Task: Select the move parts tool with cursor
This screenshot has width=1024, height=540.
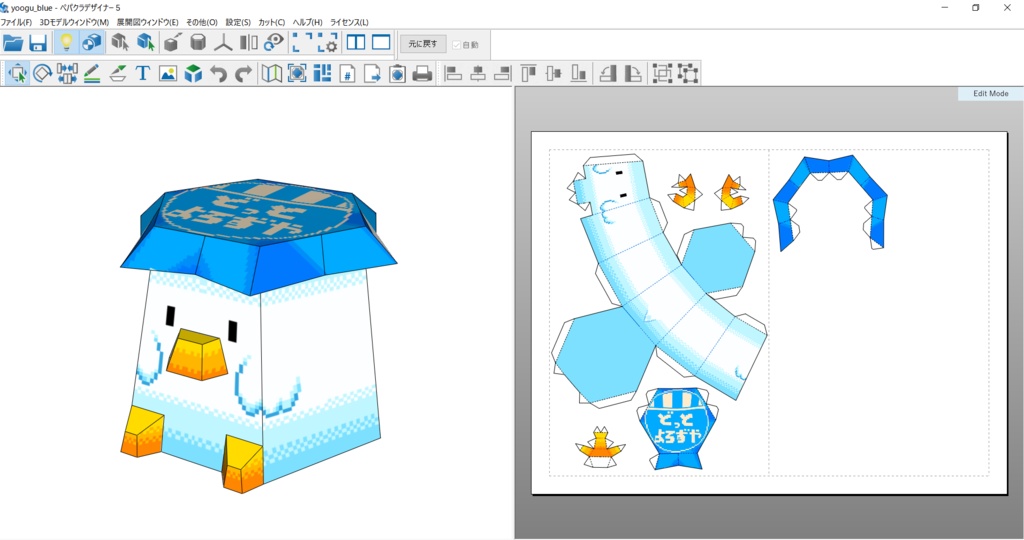Action: point(17,73)
